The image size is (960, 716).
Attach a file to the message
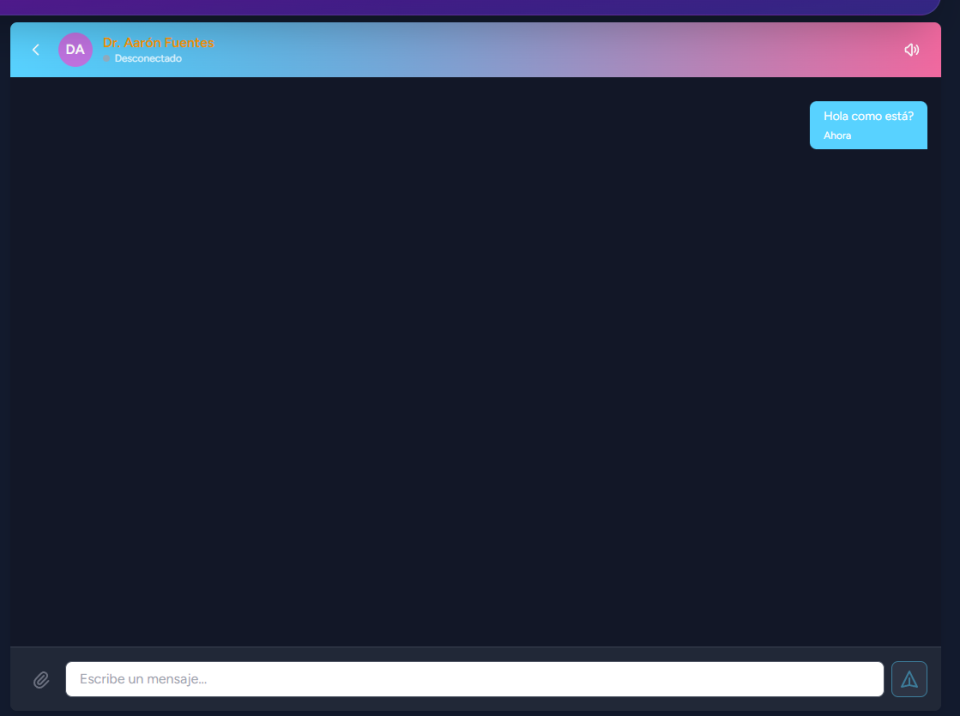pos(41,679)
